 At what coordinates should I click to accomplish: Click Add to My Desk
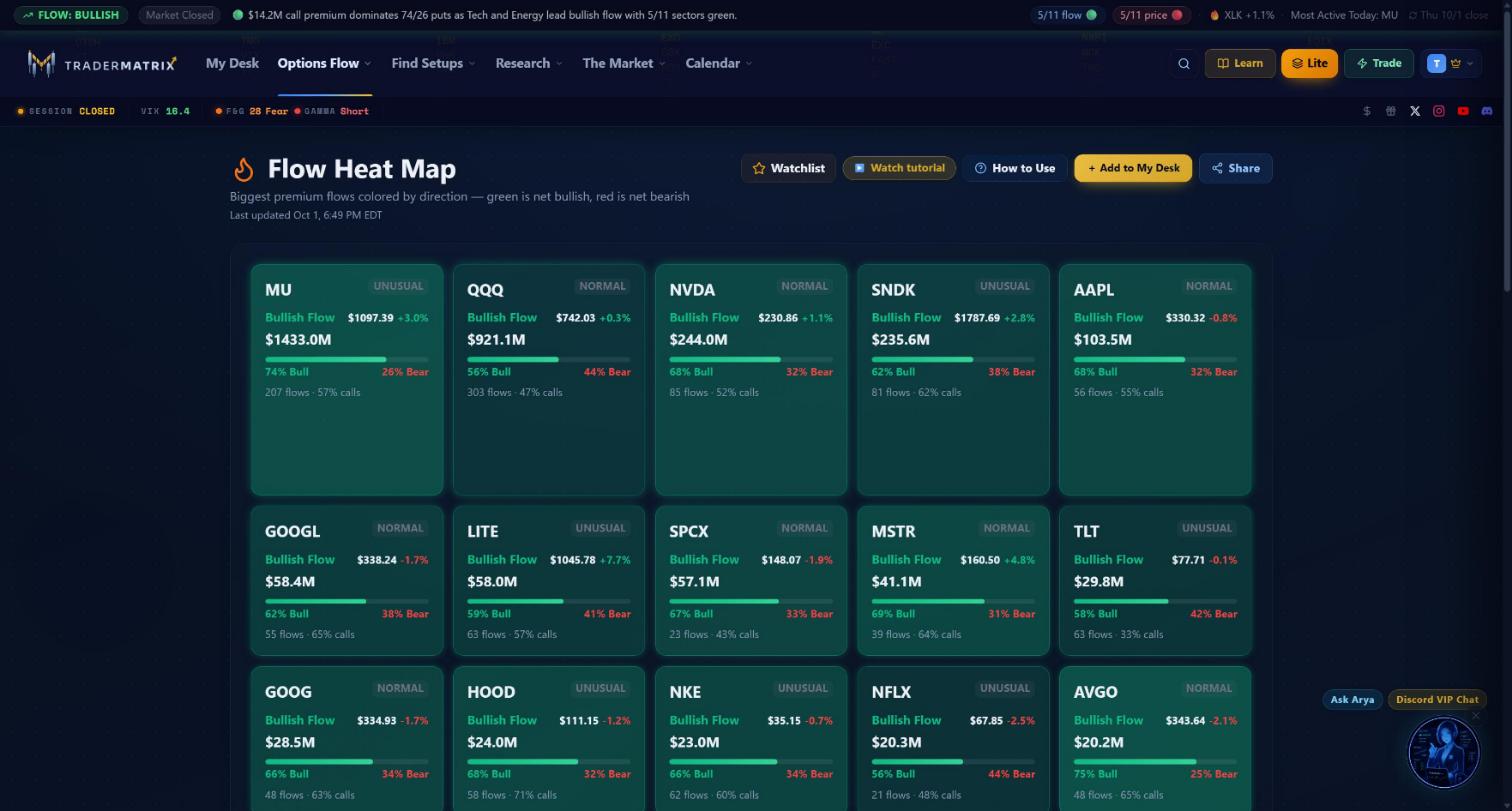coord(1133,168)
